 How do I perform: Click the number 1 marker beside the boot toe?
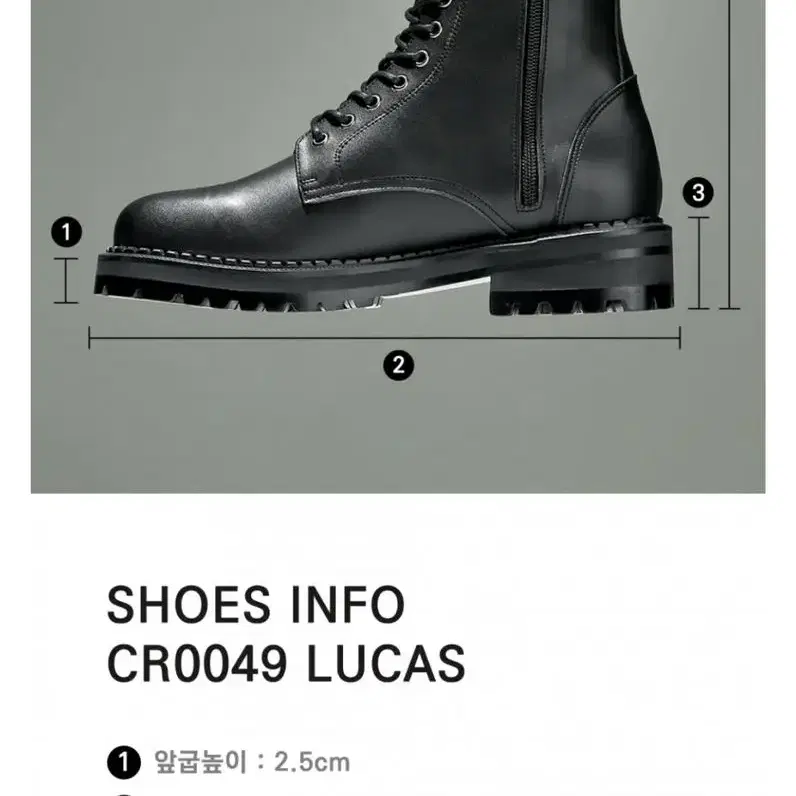point(66,233)
